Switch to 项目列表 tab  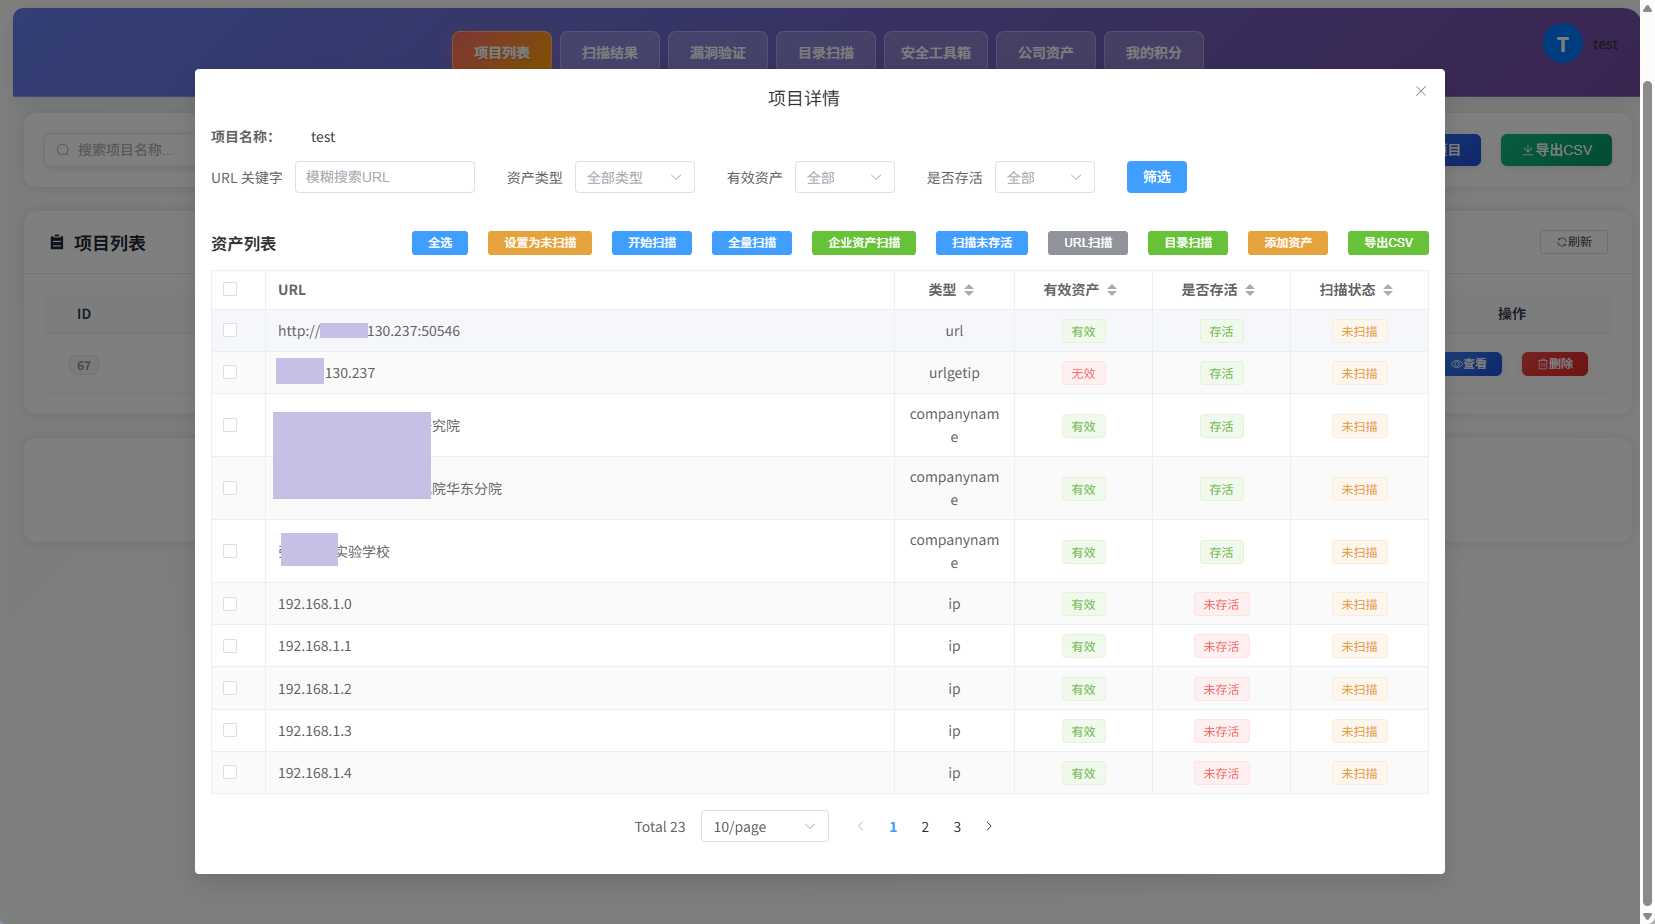(x=502, y=52)
